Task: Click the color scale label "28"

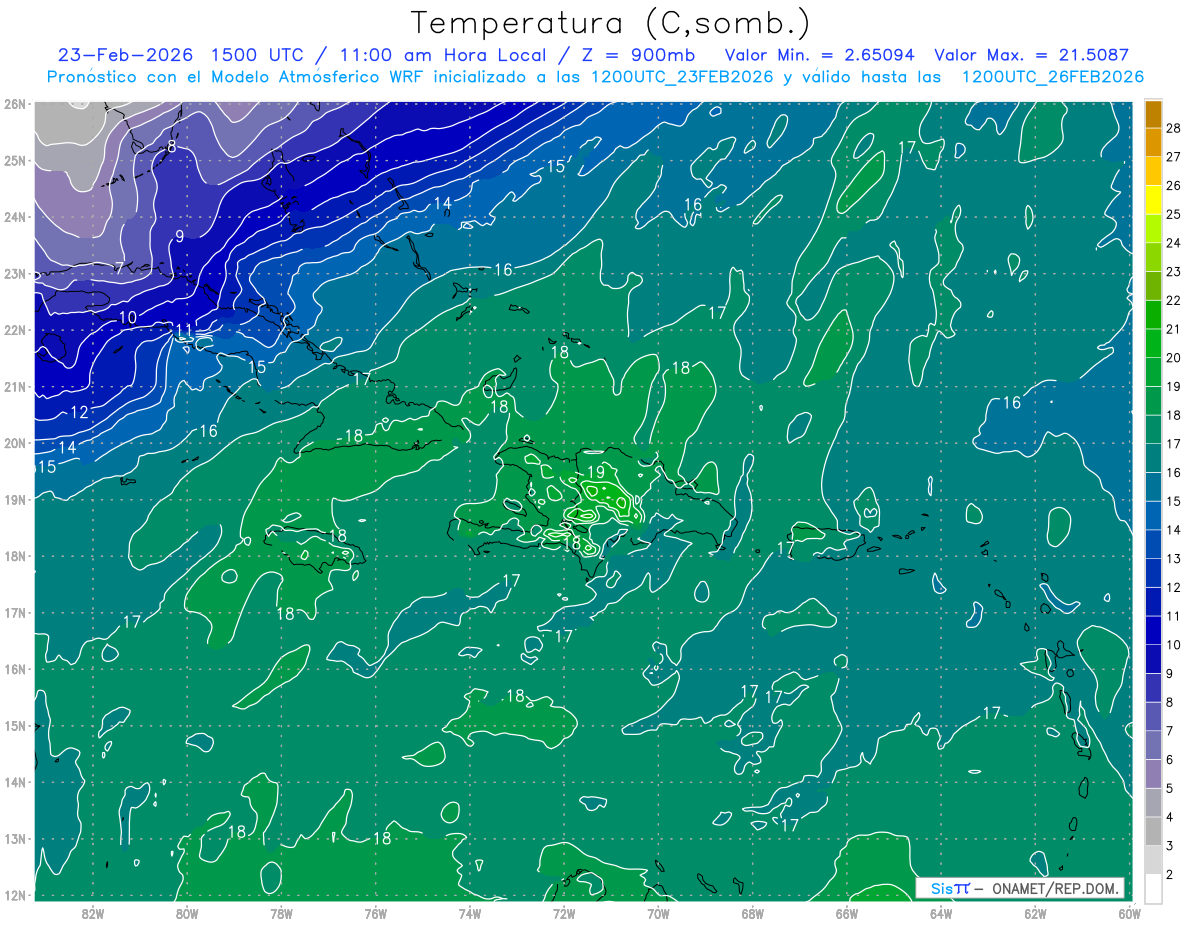Action: [x=1173, y=128]
